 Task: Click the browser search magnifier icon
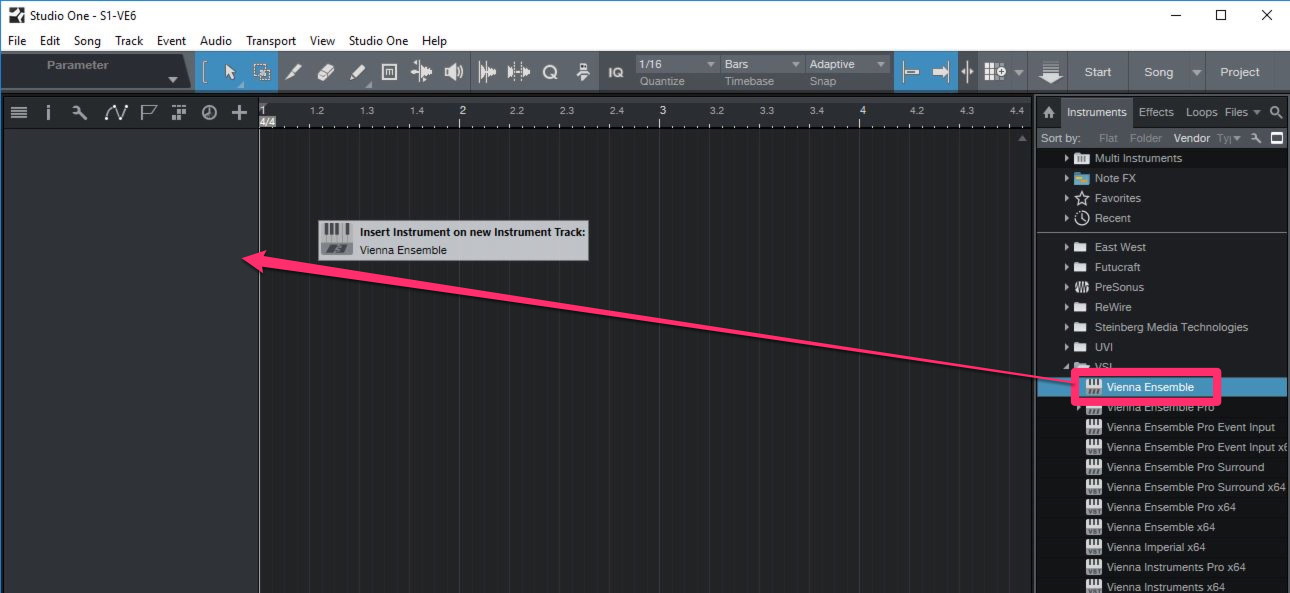1276,112
